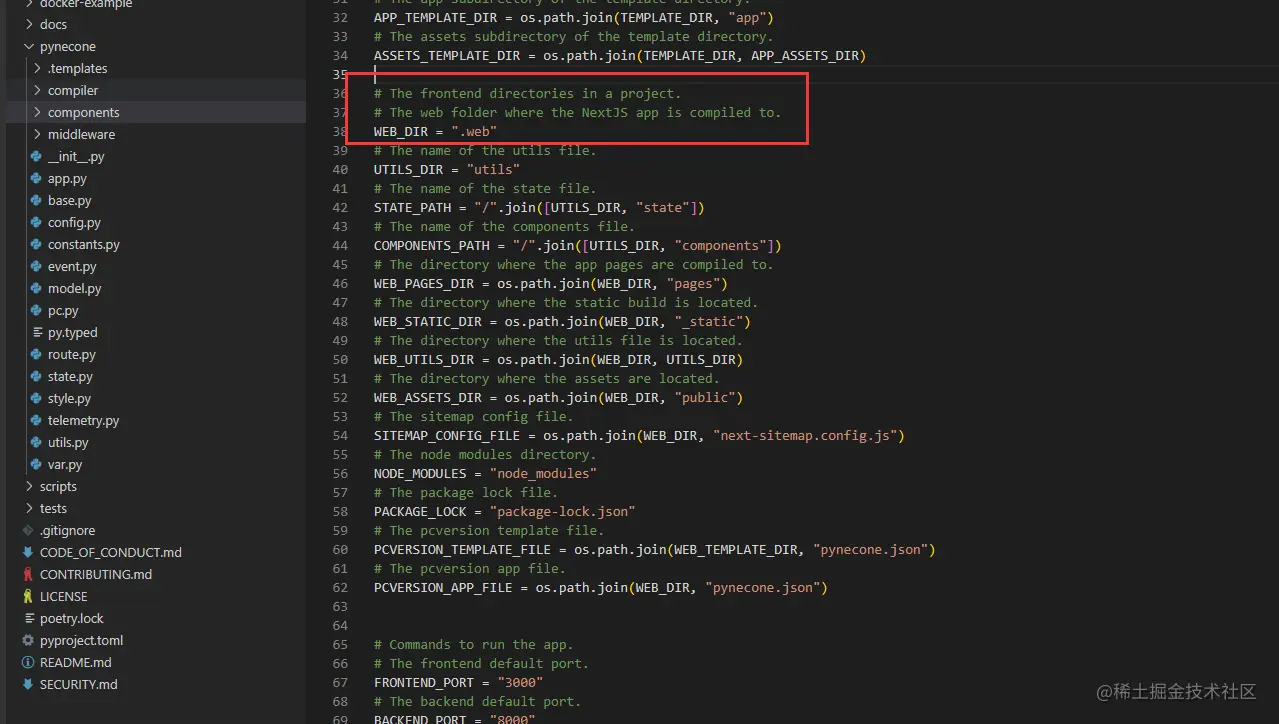Expand the .templates folder chevron

coord(37,69)
